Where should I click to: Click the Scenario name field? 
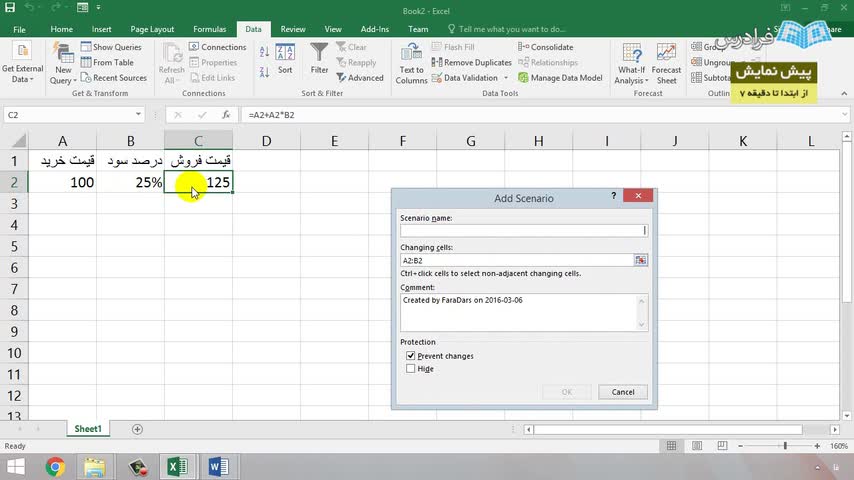coord(524,230)
